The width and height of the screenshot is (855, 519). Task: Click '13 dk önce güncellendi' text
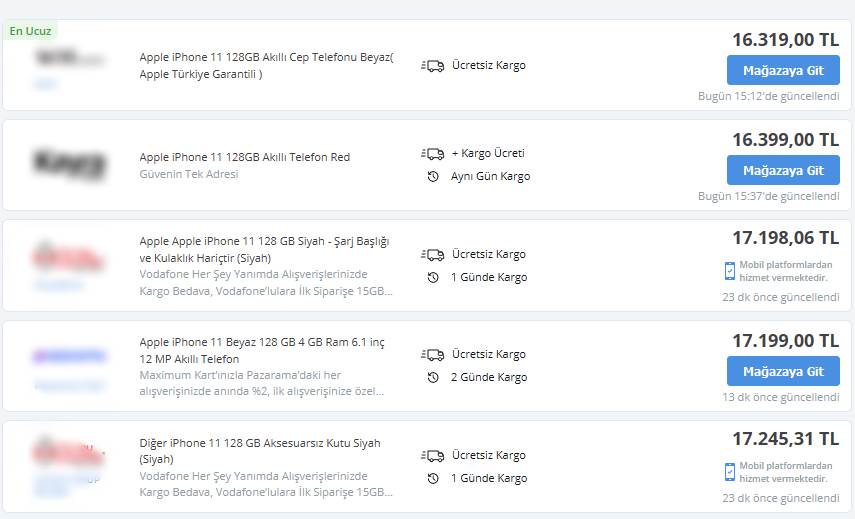click(x=781, y=397)
